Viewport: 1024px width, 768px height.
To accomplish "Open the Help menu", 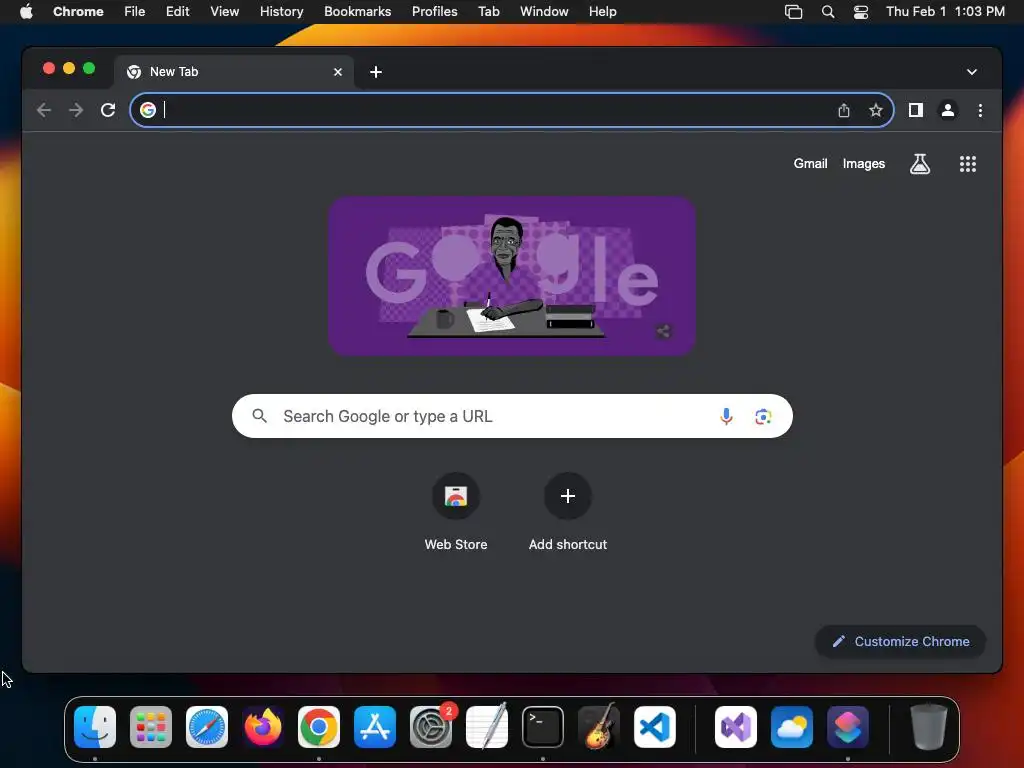I will (x=602, y=12).
